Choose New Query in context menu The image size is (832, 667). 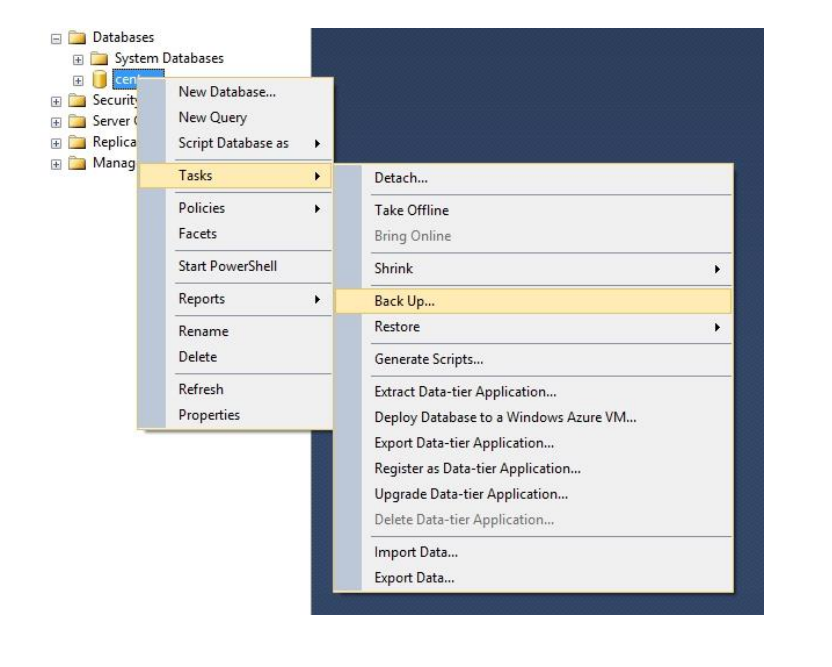coord(212,117)
